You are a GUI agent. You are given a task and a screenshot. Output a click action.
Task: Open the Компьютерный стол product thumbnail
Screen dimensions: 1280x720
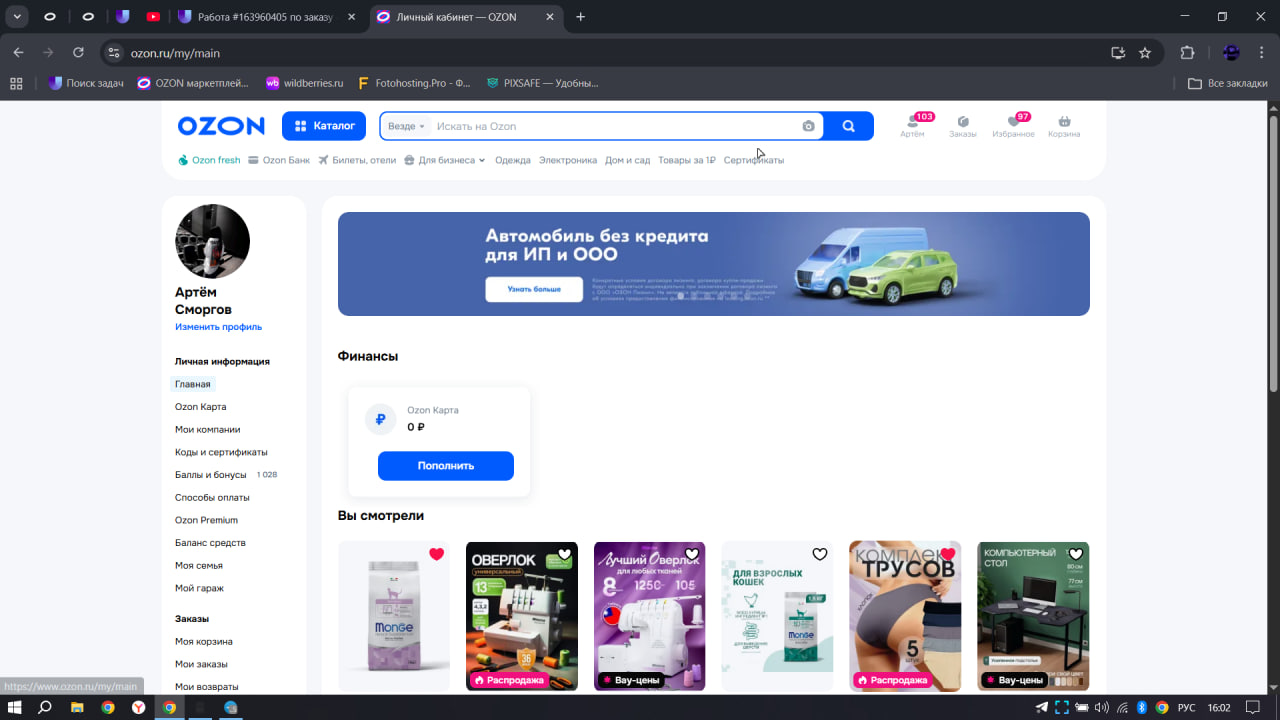[x=1033, y=616]
